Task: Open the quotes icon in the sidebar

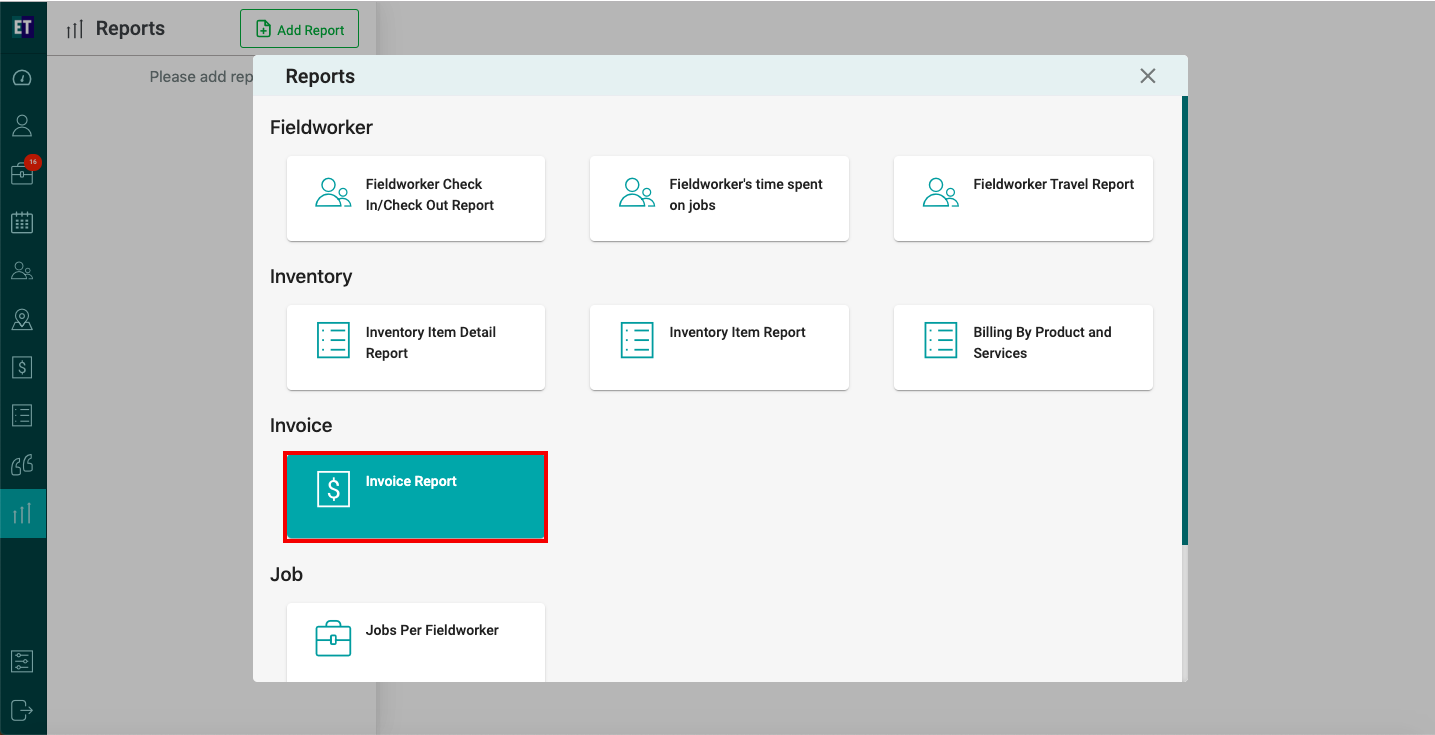Action: [22, 464]
